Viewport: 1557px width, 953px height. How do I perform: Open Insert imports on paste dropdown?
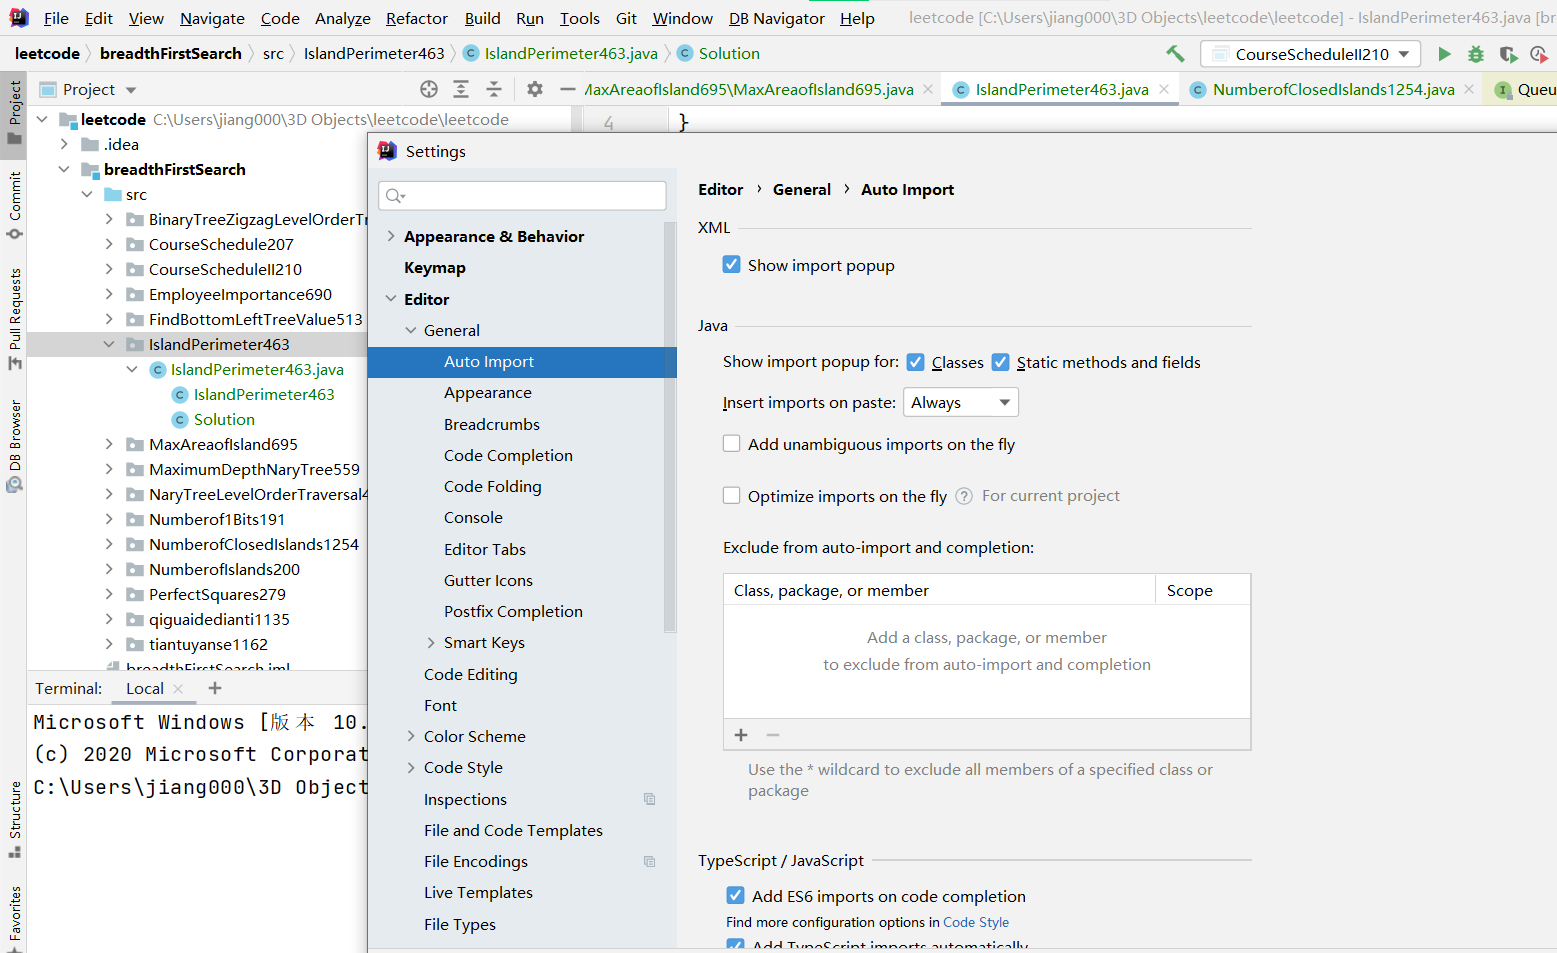(960, 402)
